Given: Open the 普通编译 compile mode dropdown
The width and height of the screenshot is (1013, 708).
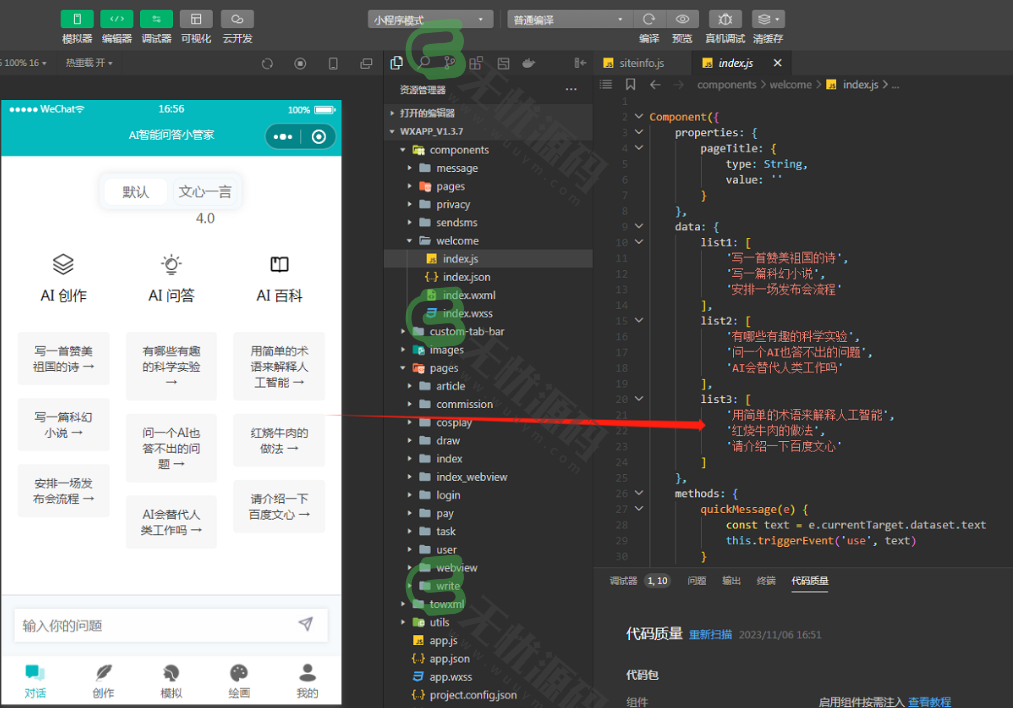Looking at the screenshot, I should tap(567, 18).
